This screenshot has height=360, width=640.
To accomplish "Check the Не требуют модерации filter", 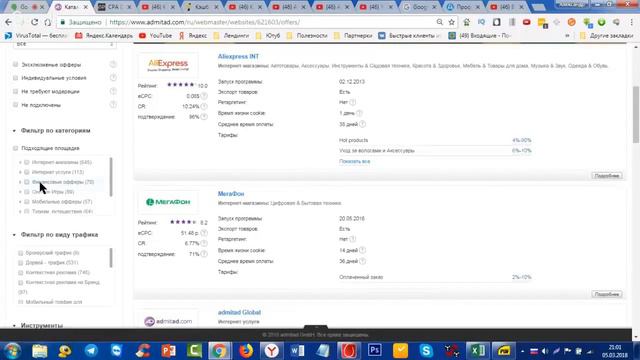I will coord(16,91).
